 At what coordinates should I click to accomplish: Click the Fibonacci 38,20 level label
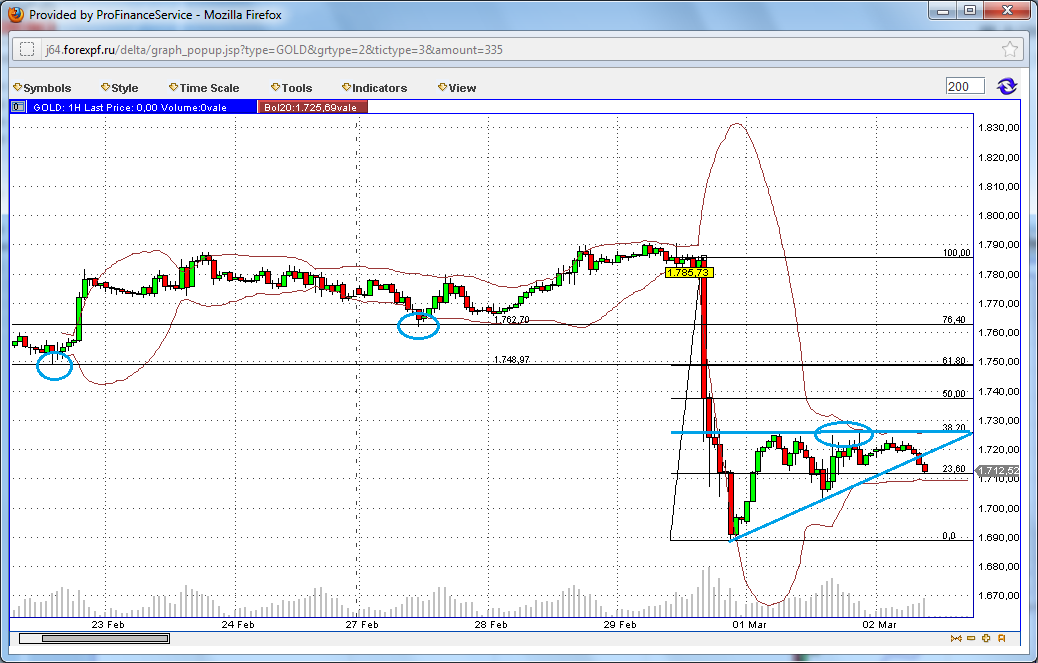click(x=954, y=427)
